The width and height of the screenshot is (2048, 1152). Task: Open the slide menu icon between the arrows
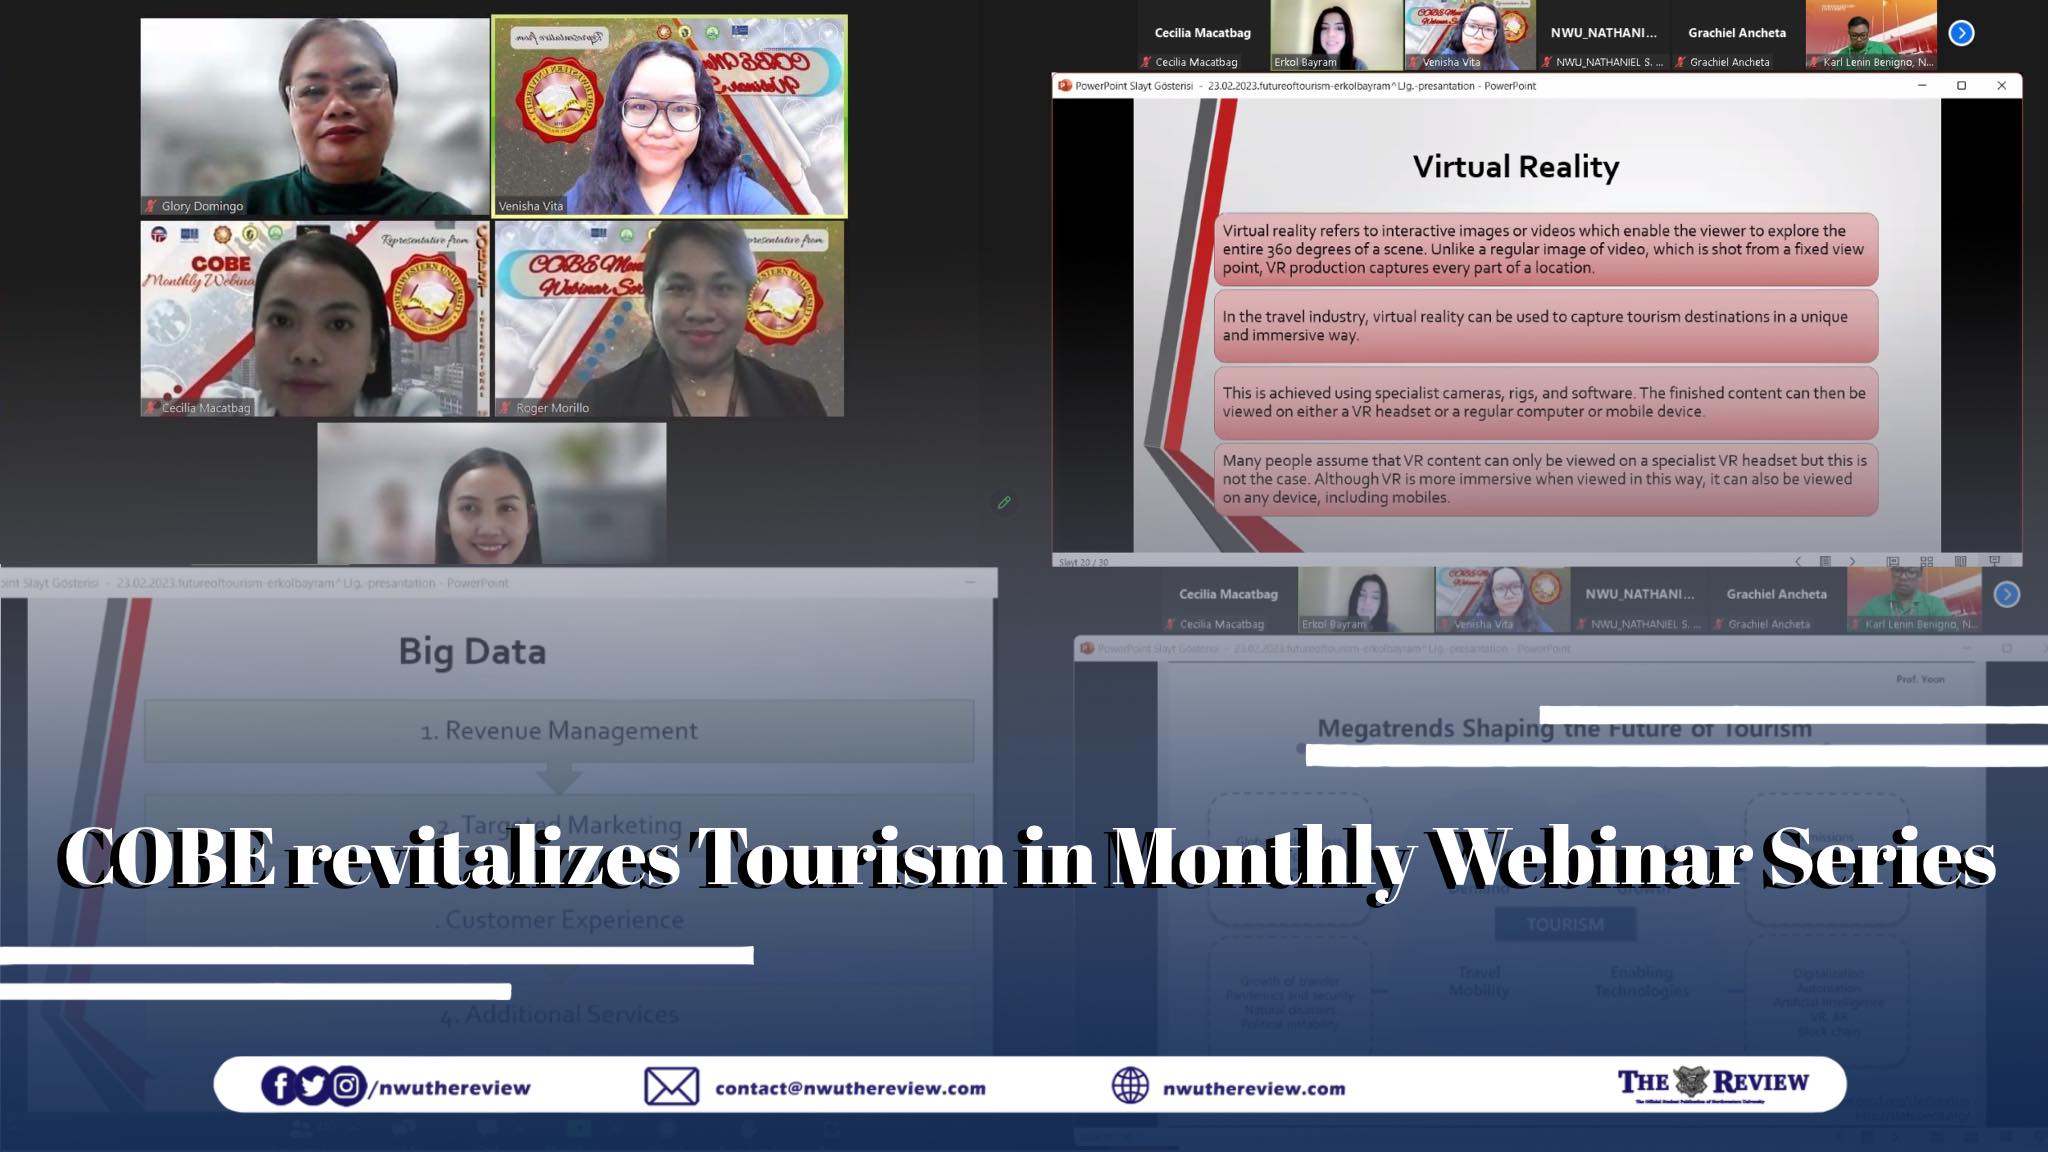[x=1825, y=561]
